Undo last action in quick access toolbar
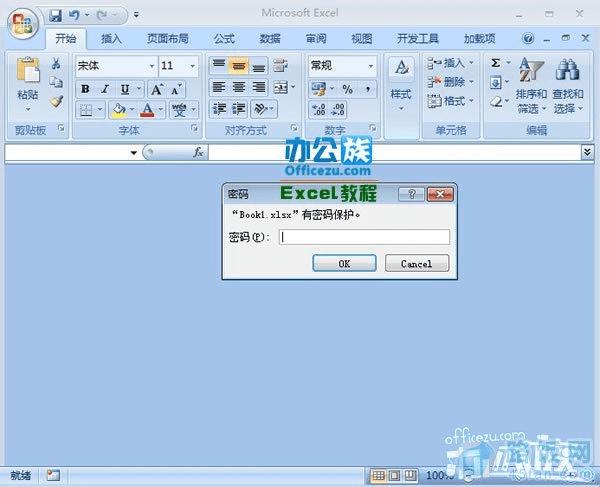The image size is (600, 487). point(74,15)
